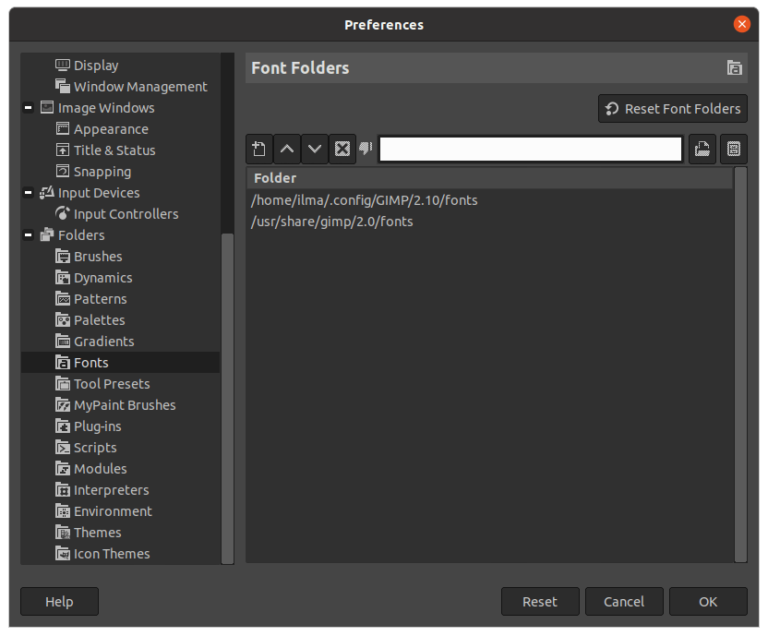Click the add new folder icon
The width and height of the screenshot is (768, 636).
[259, 148]
